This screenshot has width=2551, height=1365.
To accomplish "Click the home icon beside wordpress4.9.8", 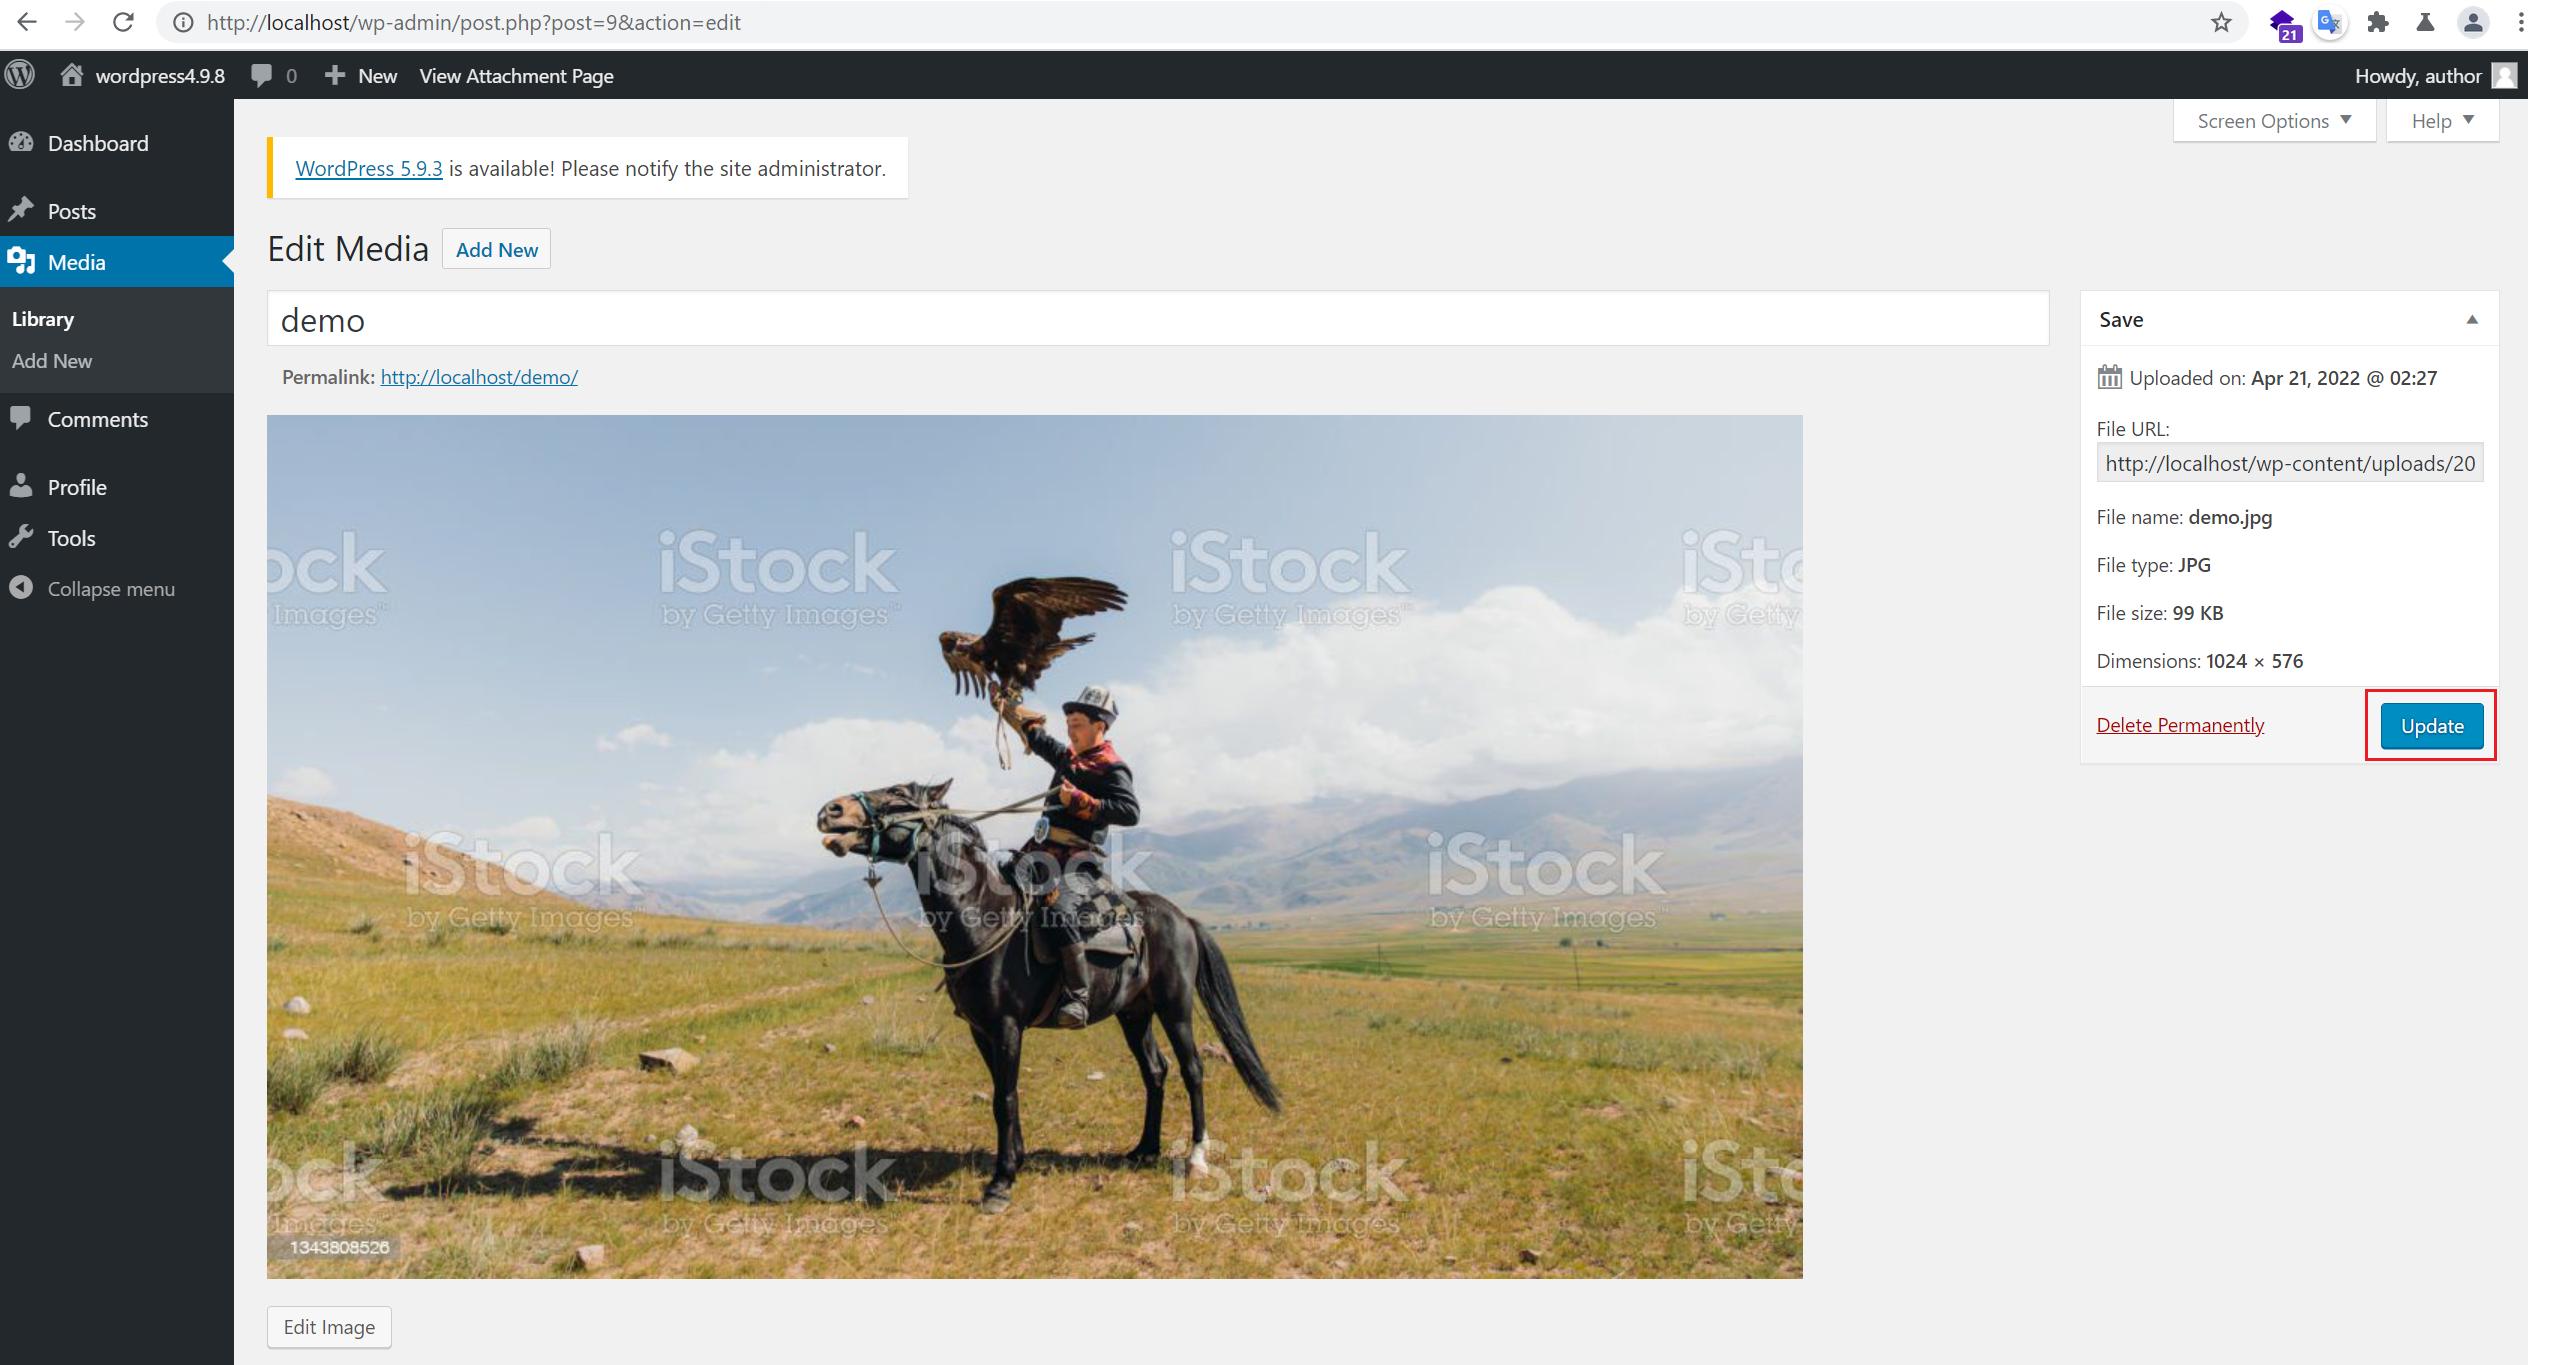I will coord(71,75).
